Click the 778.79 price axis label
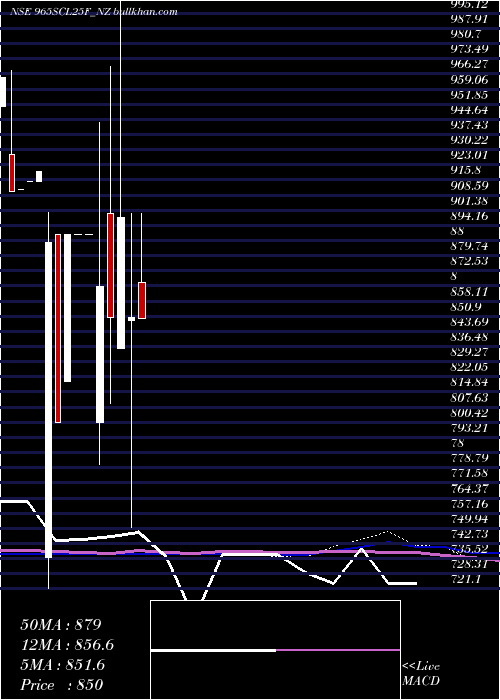 (x=470, y=458)
